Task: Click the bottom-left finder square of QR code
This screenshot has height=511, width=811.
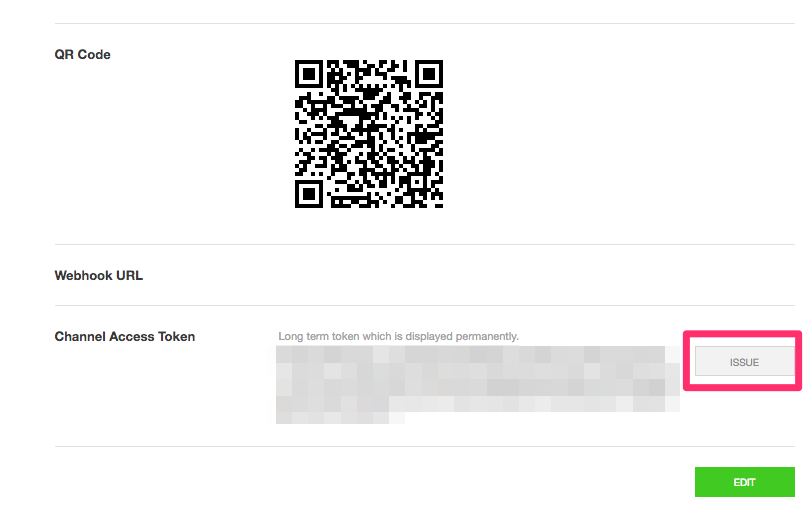Action: [309, 194]
